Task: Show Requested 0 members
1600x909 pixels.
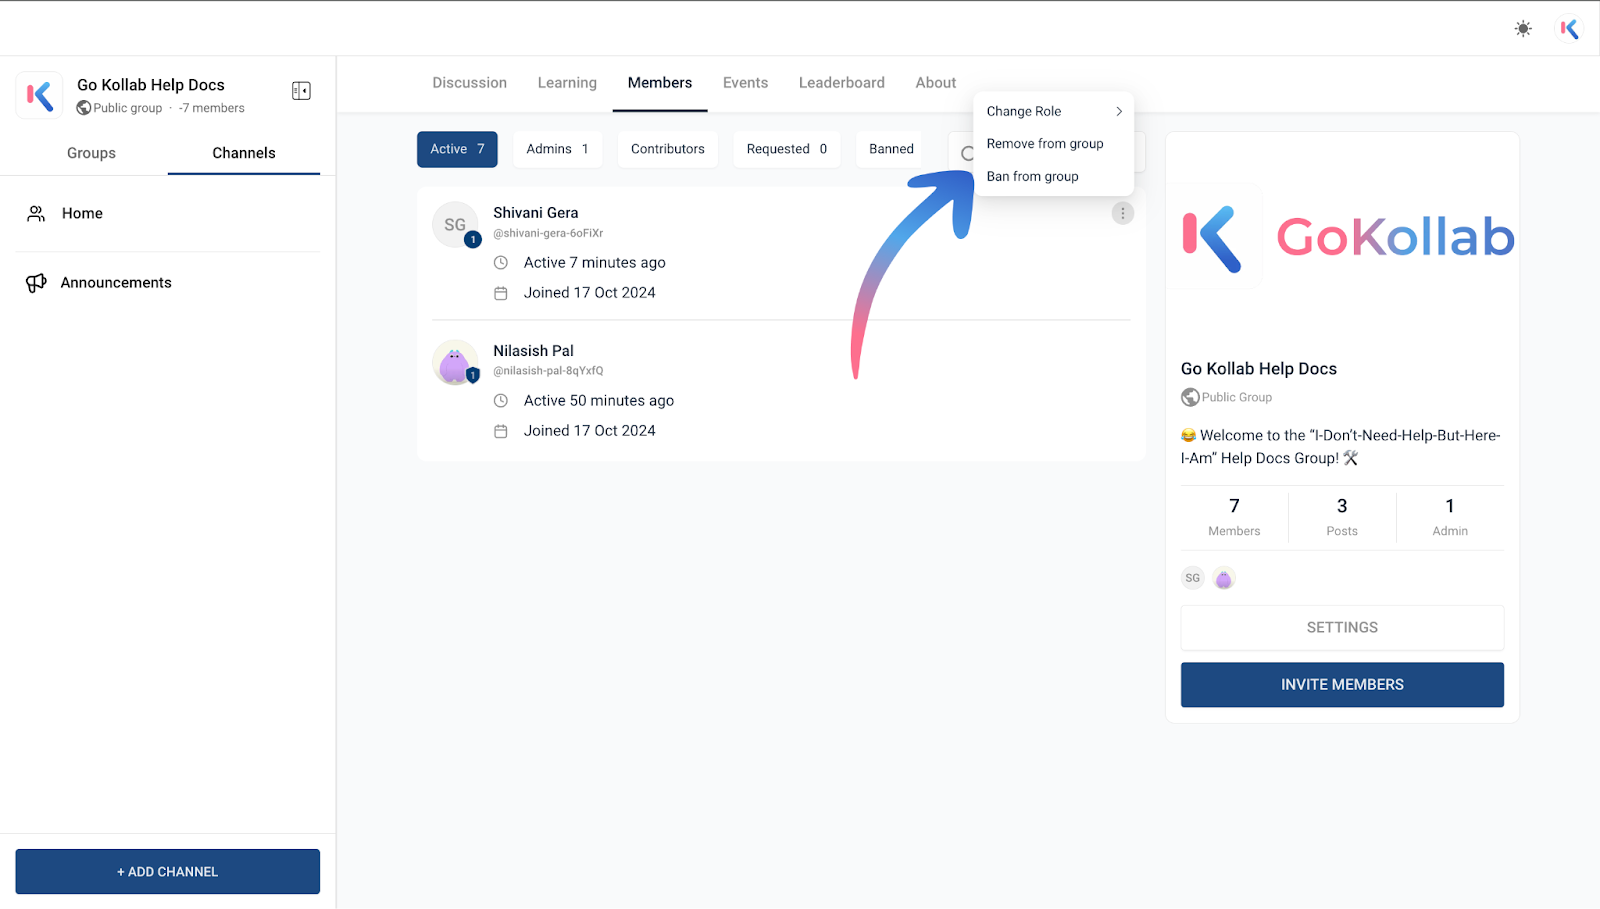Action: 787,149
